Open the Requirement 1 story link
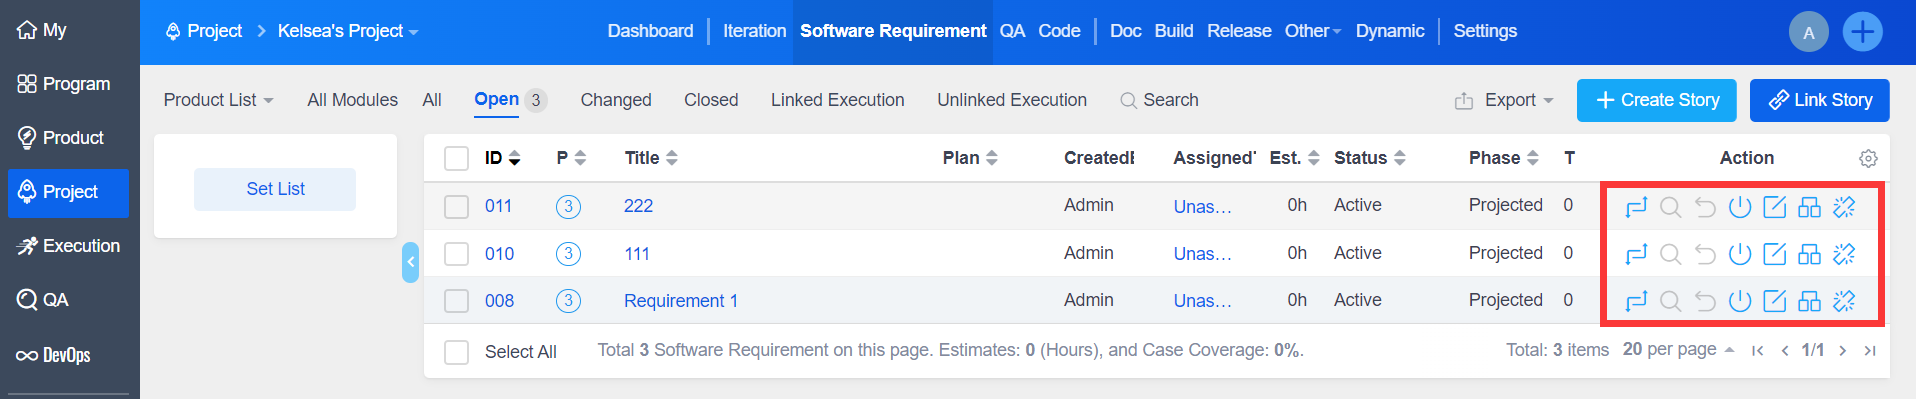Viewport: 1916px width, 399px height. (x=681, y=301)
